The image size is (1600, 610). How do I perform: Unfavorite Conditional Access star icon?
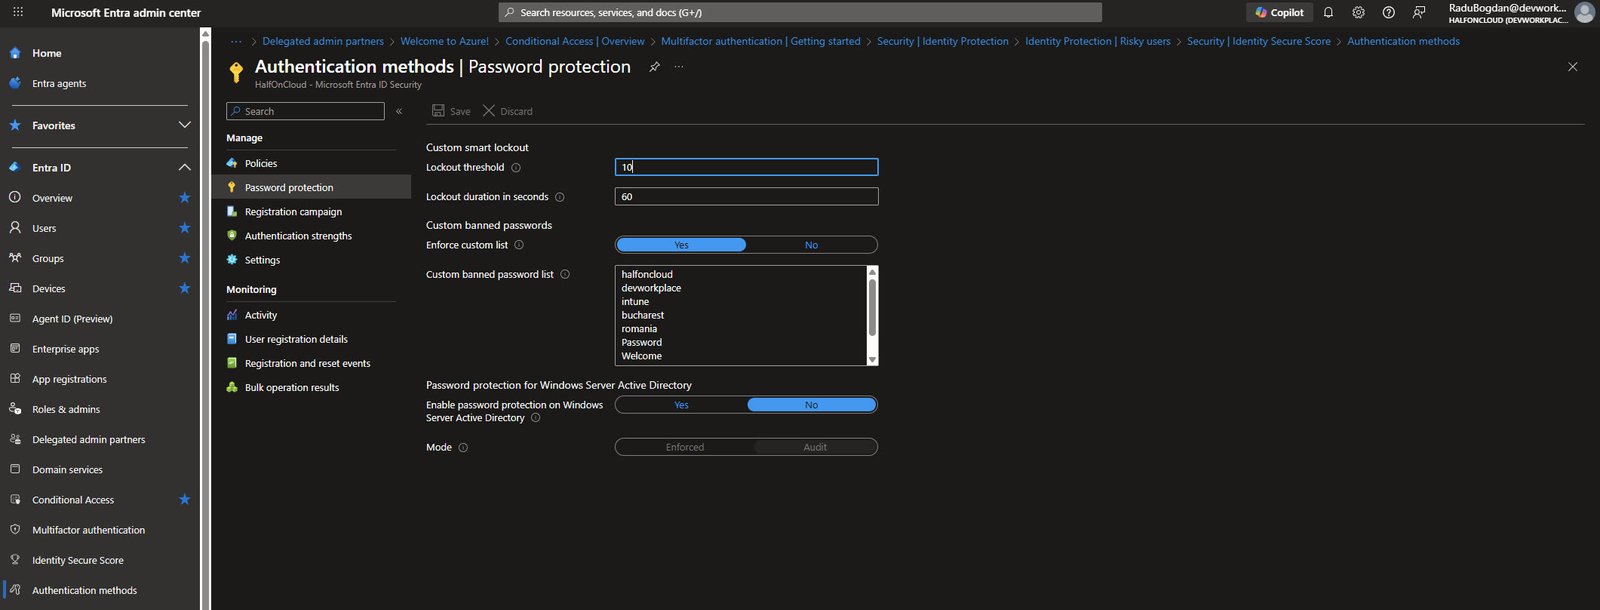pyautogui.click(x=184, y=499)
